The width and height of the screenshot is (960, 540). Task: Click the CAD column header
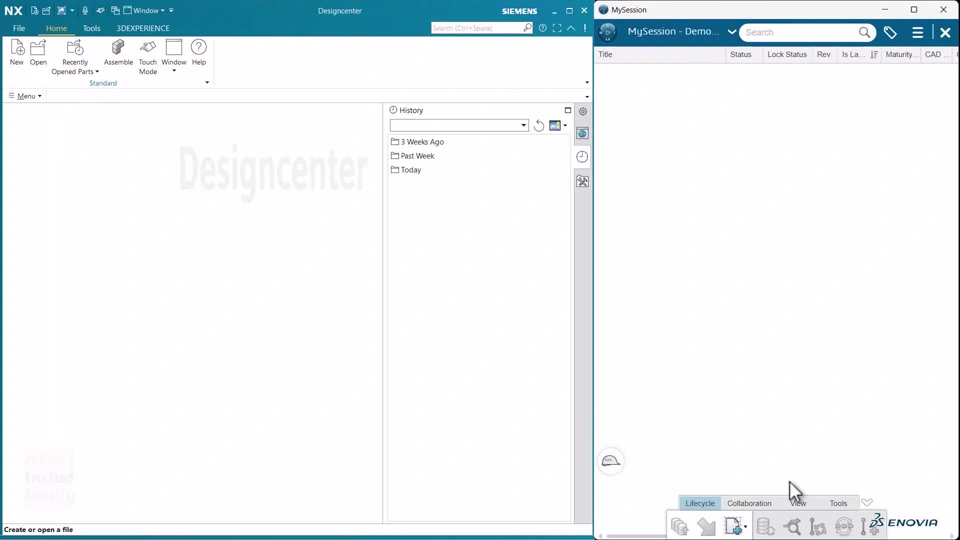[x=937, y=54]
